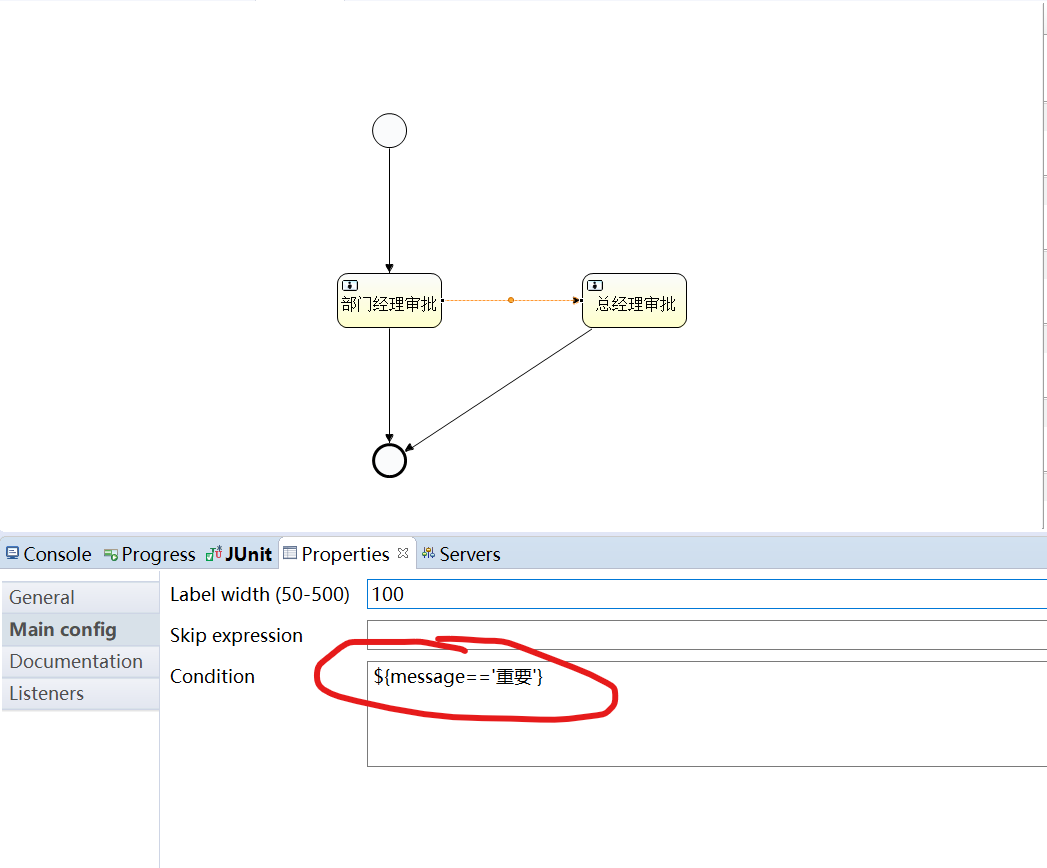
Task: Click into the Condition text area
Action: point(706,714)
